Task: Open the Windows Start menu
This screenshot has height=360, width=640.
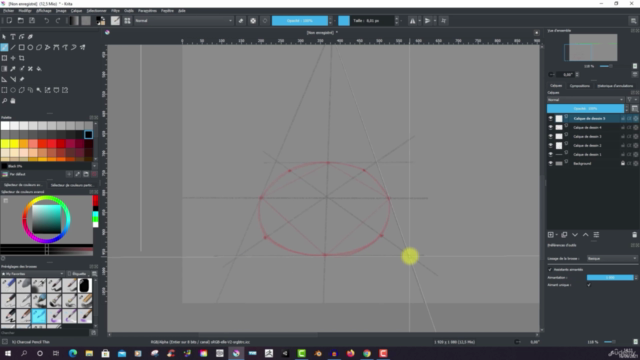Action: click(8, 353)
